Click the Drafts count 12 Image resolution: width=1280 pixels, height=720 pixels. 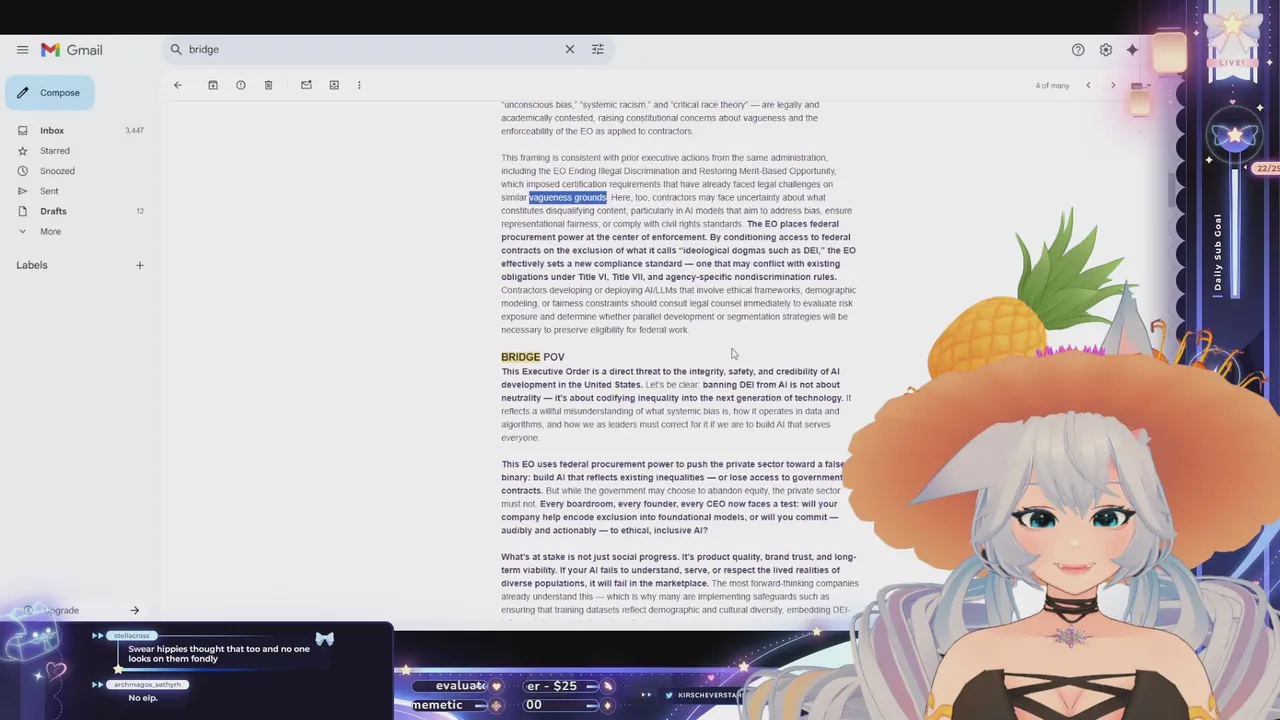(x=140, y=211)
